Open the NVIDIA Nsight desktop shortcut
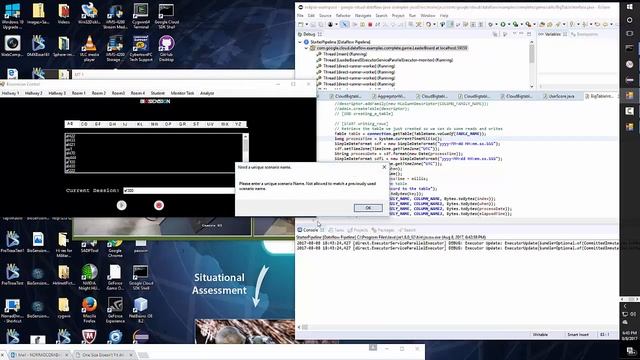This screenshot has height=360, width=640. pyautogui.click(x=89, y=276)
